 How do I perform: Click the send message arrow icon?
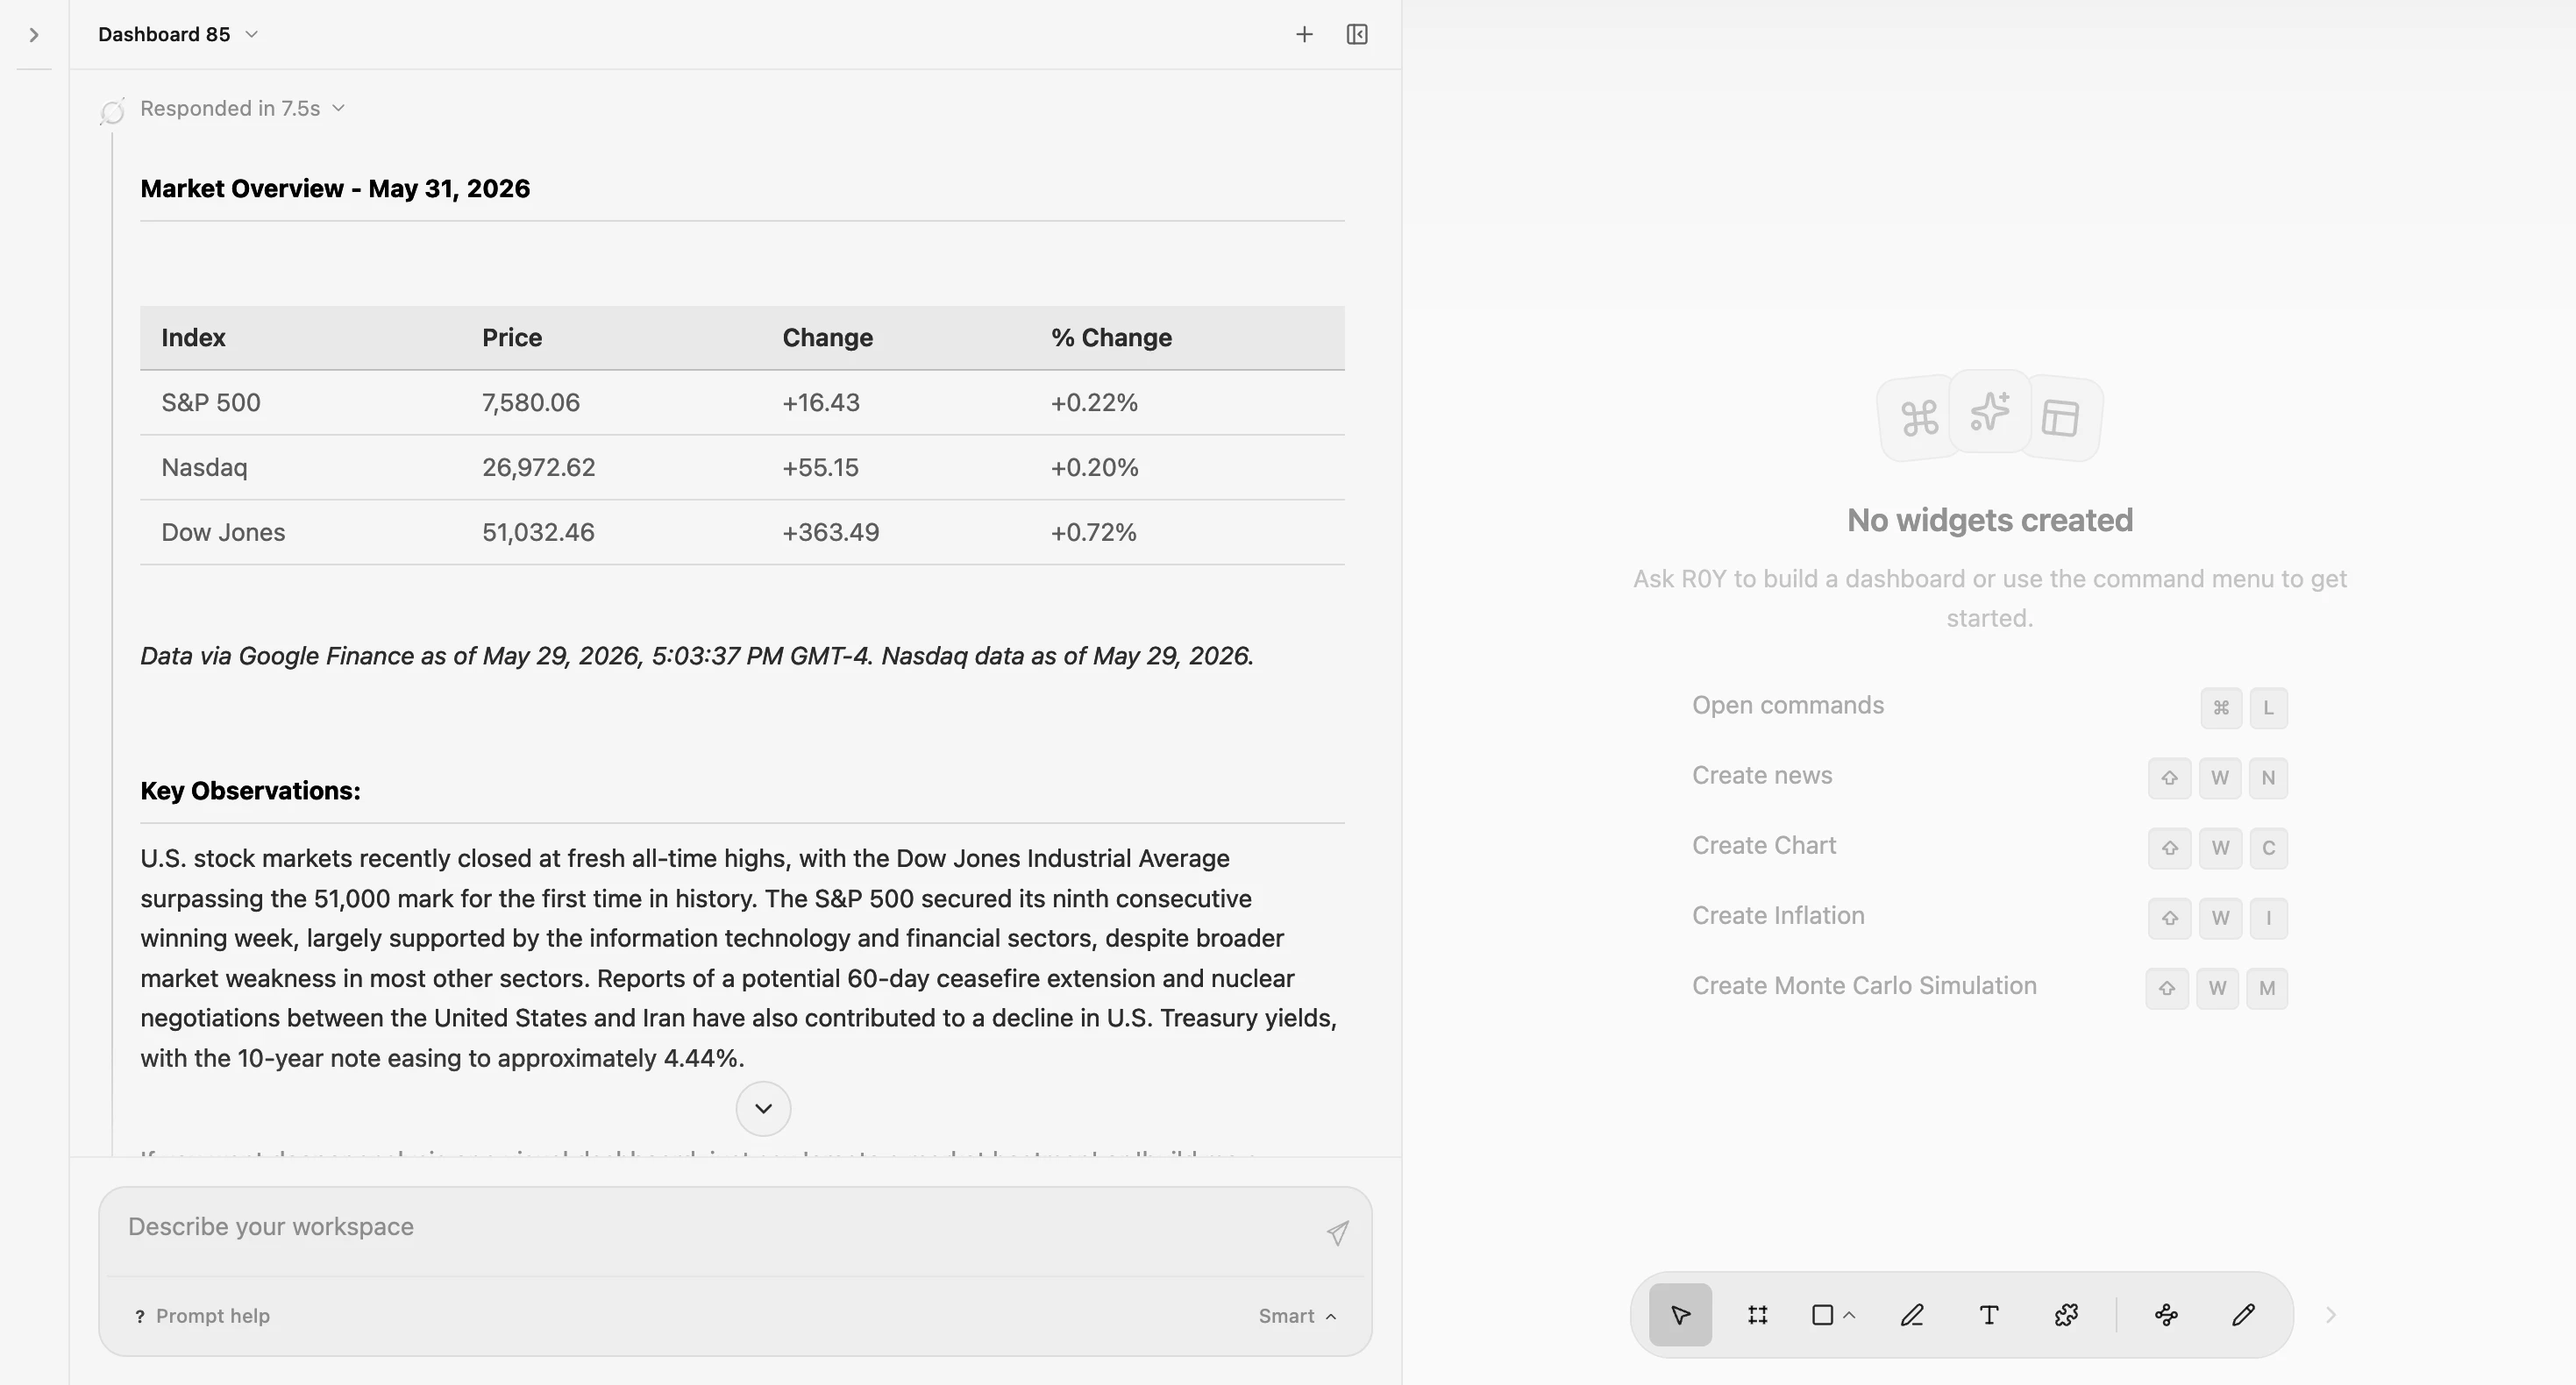pos(1337,1233)
